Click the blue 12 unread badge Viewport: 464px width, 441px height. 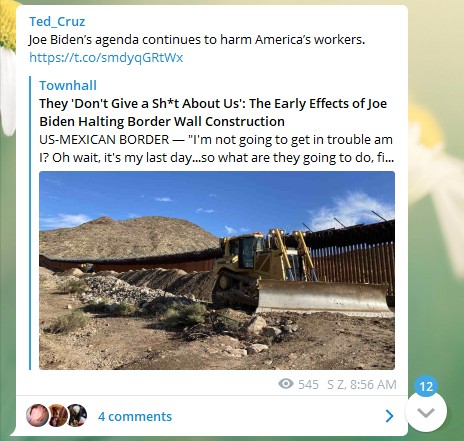(x=426, y=386)
